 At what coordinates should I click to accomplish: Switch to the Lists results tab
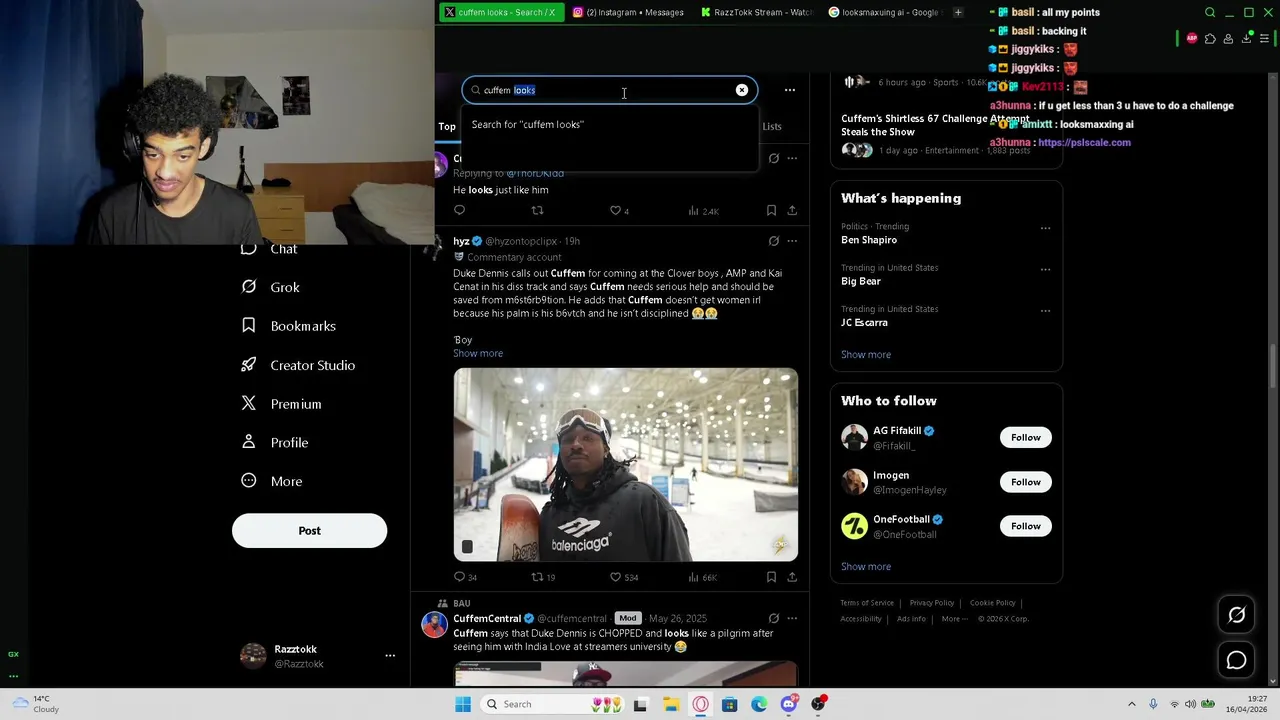point(772,126)
